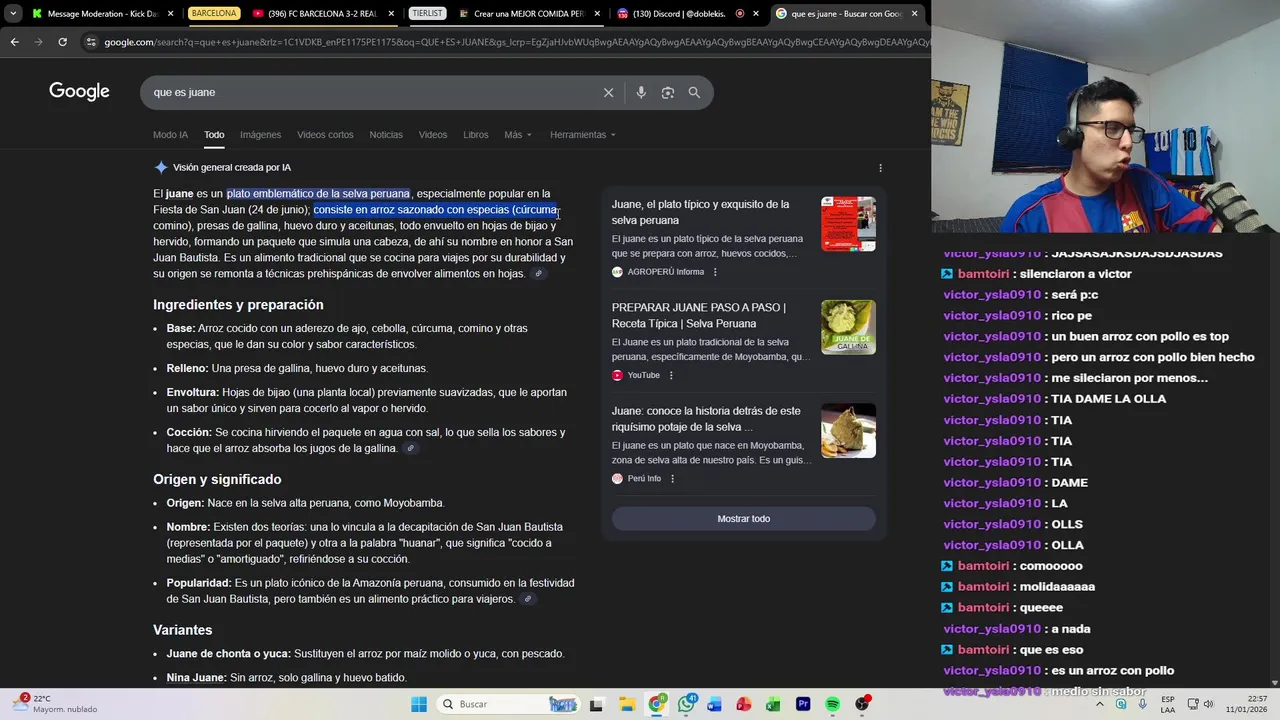The width and height of the screenshot is (1280, 720).
Task: Close the Message Moderation tab
Action: coord(170,14)
